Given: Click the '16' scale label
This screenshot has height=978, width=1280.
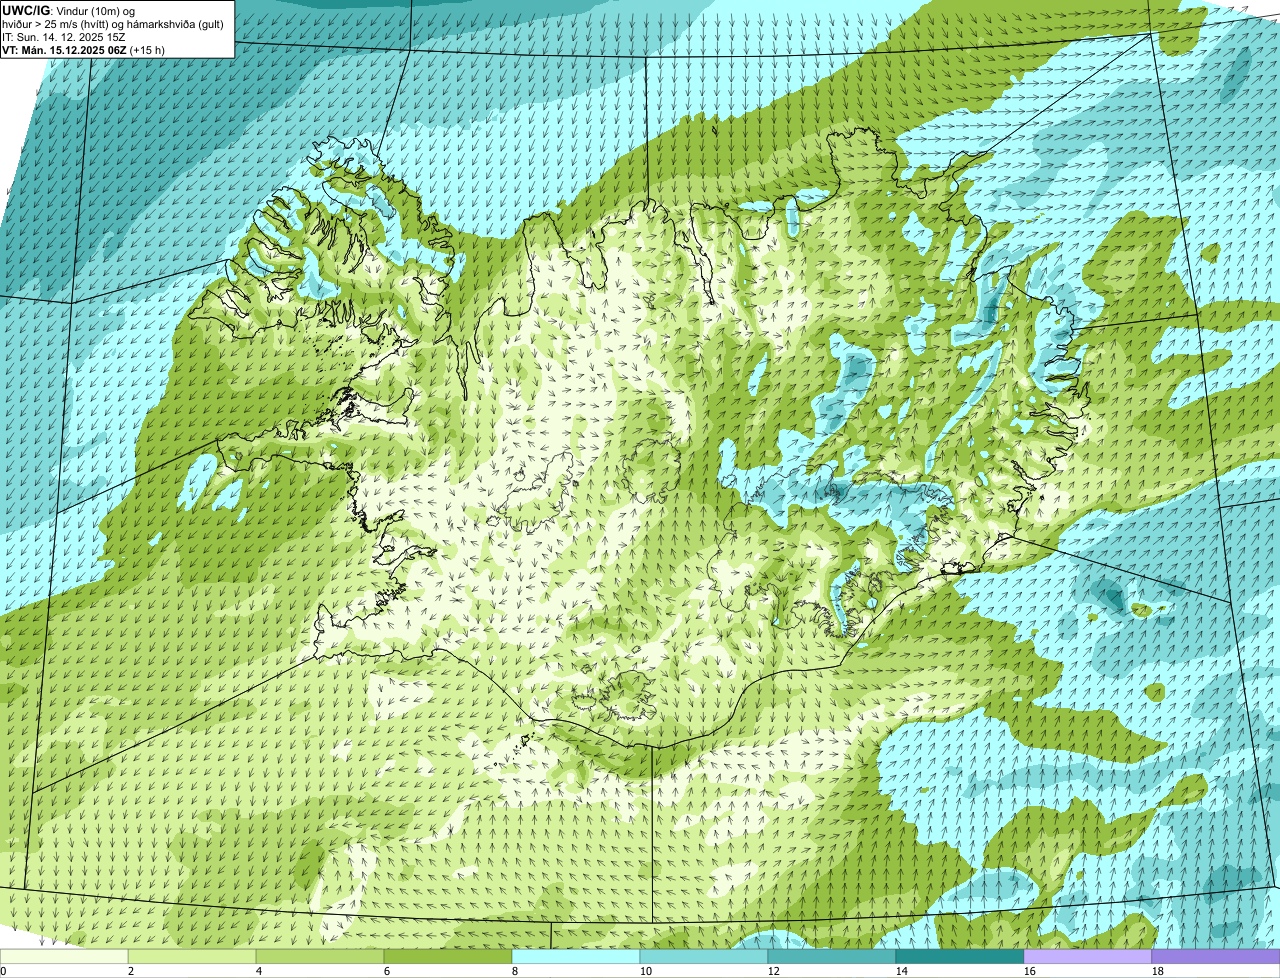Looking at the screenshot, I should (1030, 971).
